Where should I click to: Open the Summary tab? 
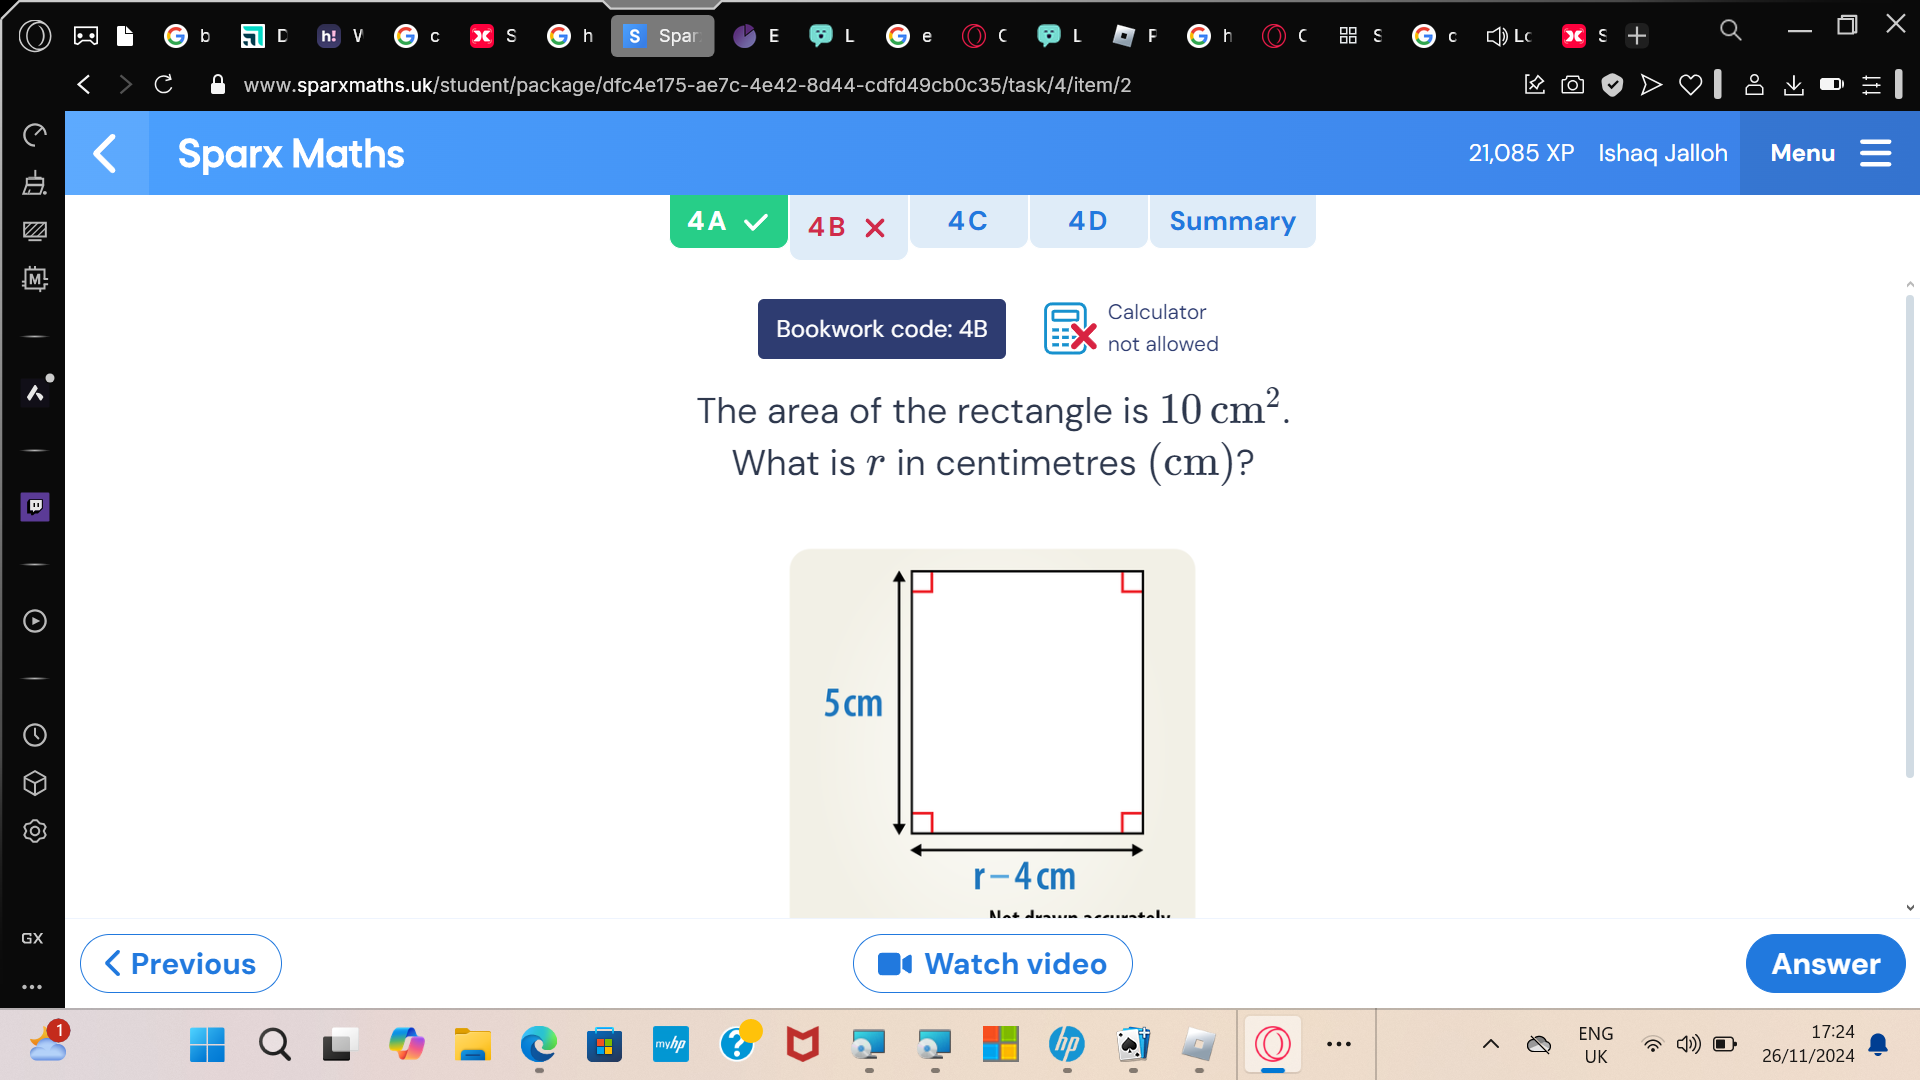pos(1232,221)
